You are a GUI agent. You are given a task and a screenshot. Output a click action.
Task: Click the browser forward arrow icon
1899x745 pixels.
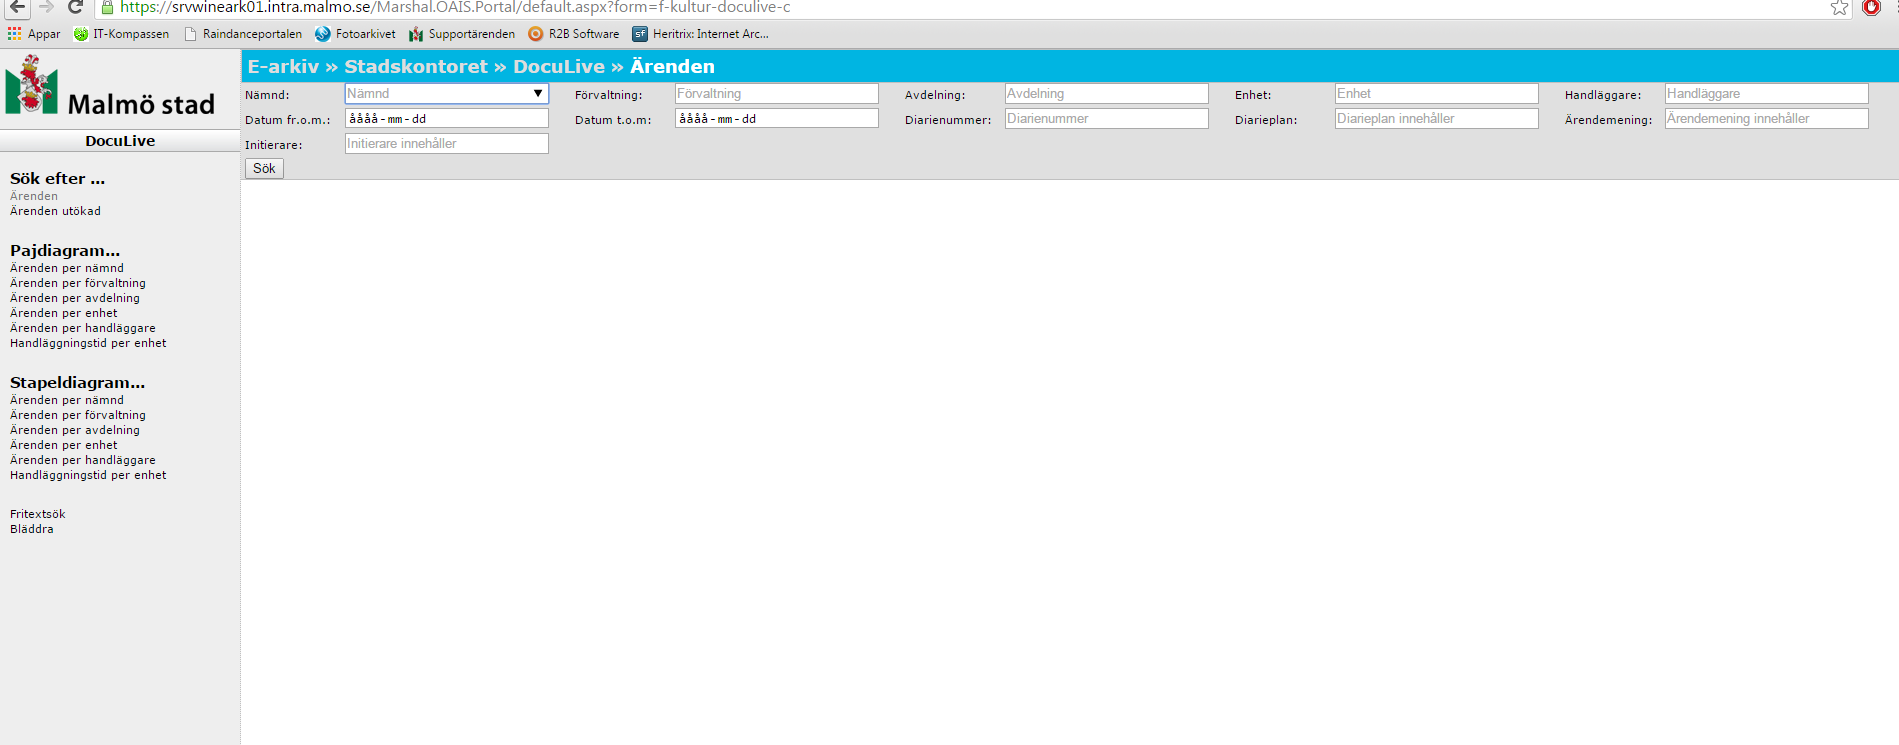46,7
